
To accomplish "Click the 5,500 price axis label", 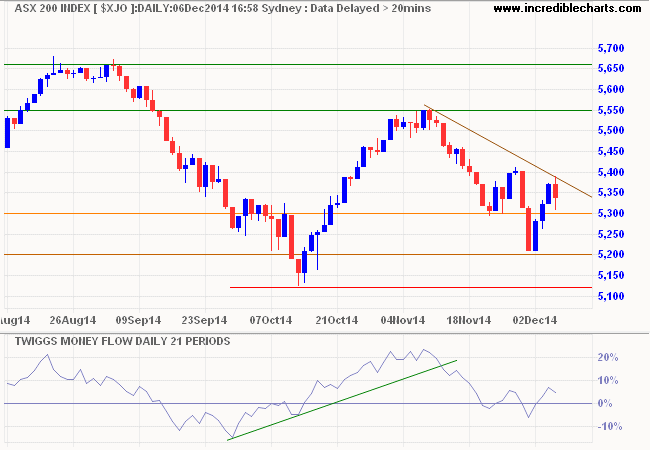I will [611, 131].
